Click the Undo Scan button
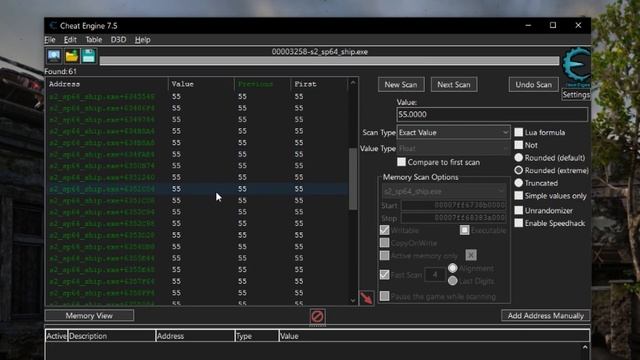Image resolution: width=640 pixels, height=360 pixels. pyautogui.click(x=533, y=84)
